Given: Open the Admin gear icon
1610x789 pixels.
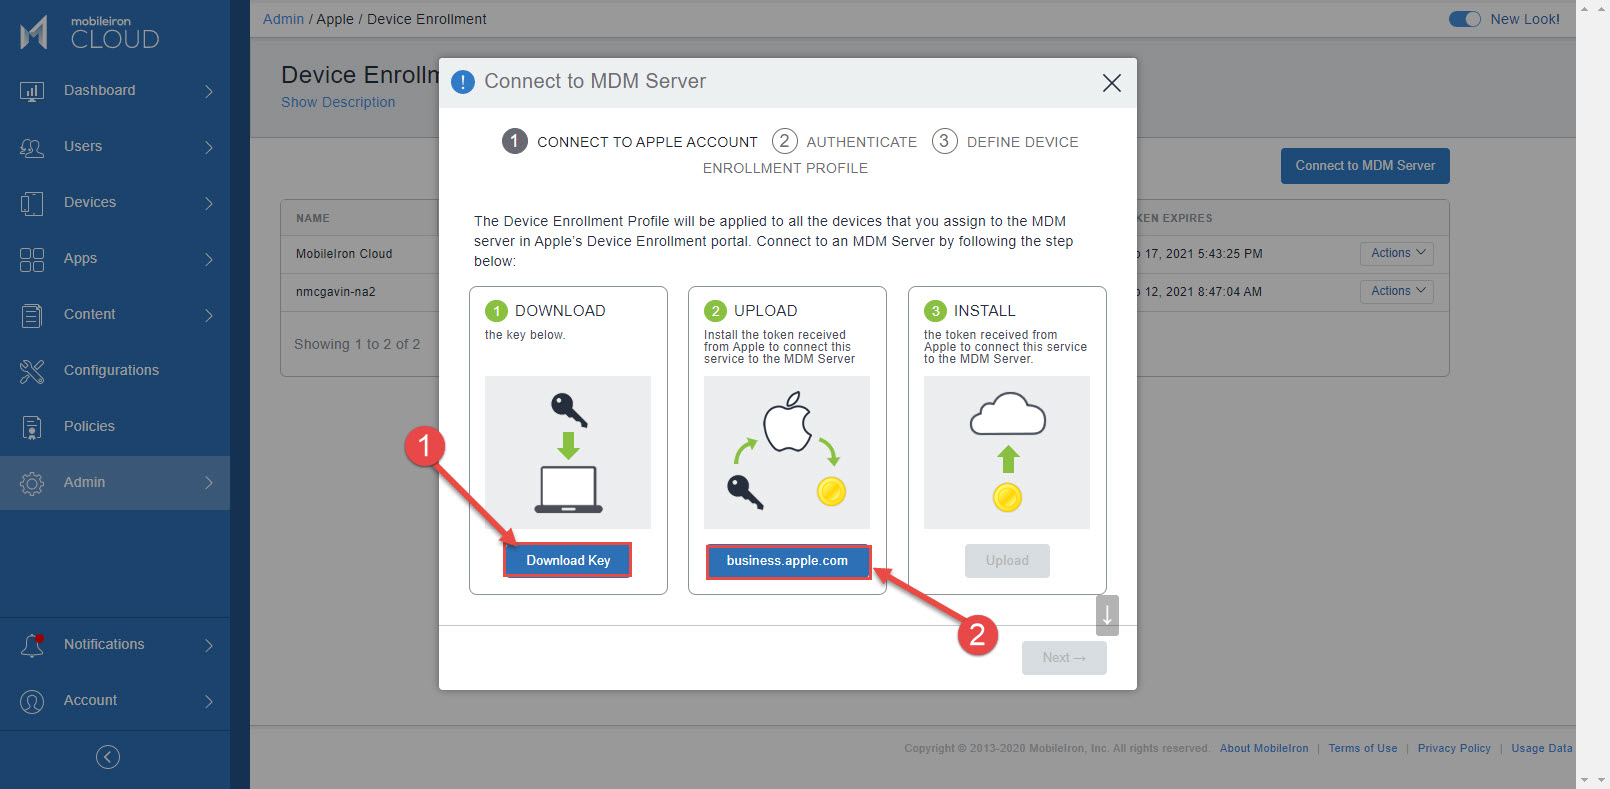Looking at the screenshot, I should 32,483.
